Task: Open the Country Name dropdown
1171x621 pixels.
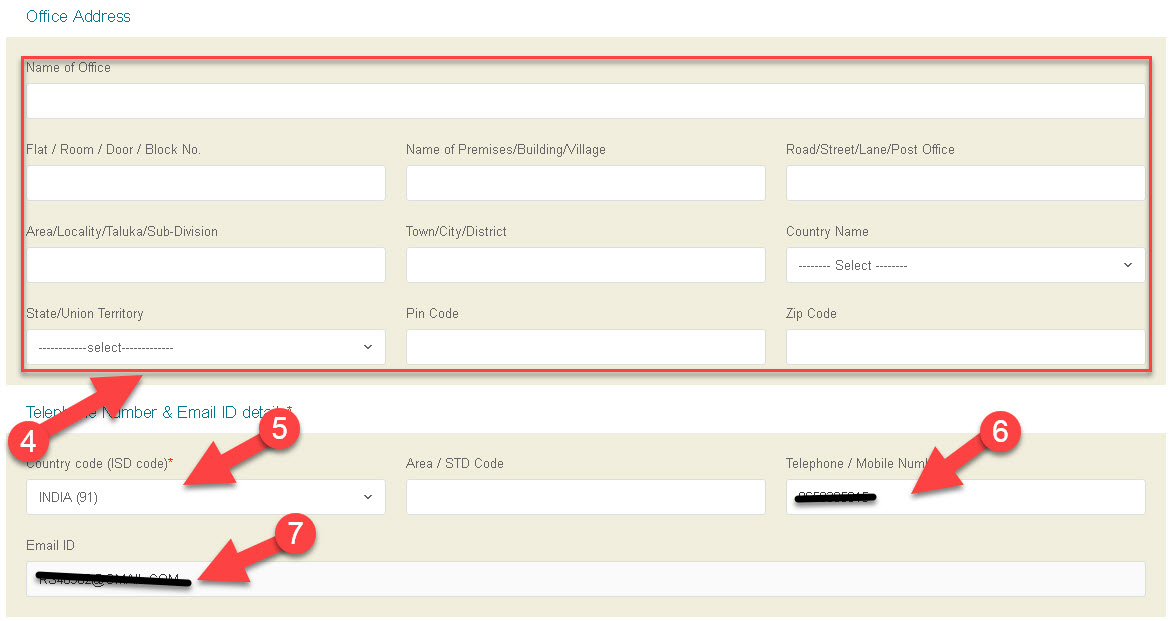Action: 965,265
